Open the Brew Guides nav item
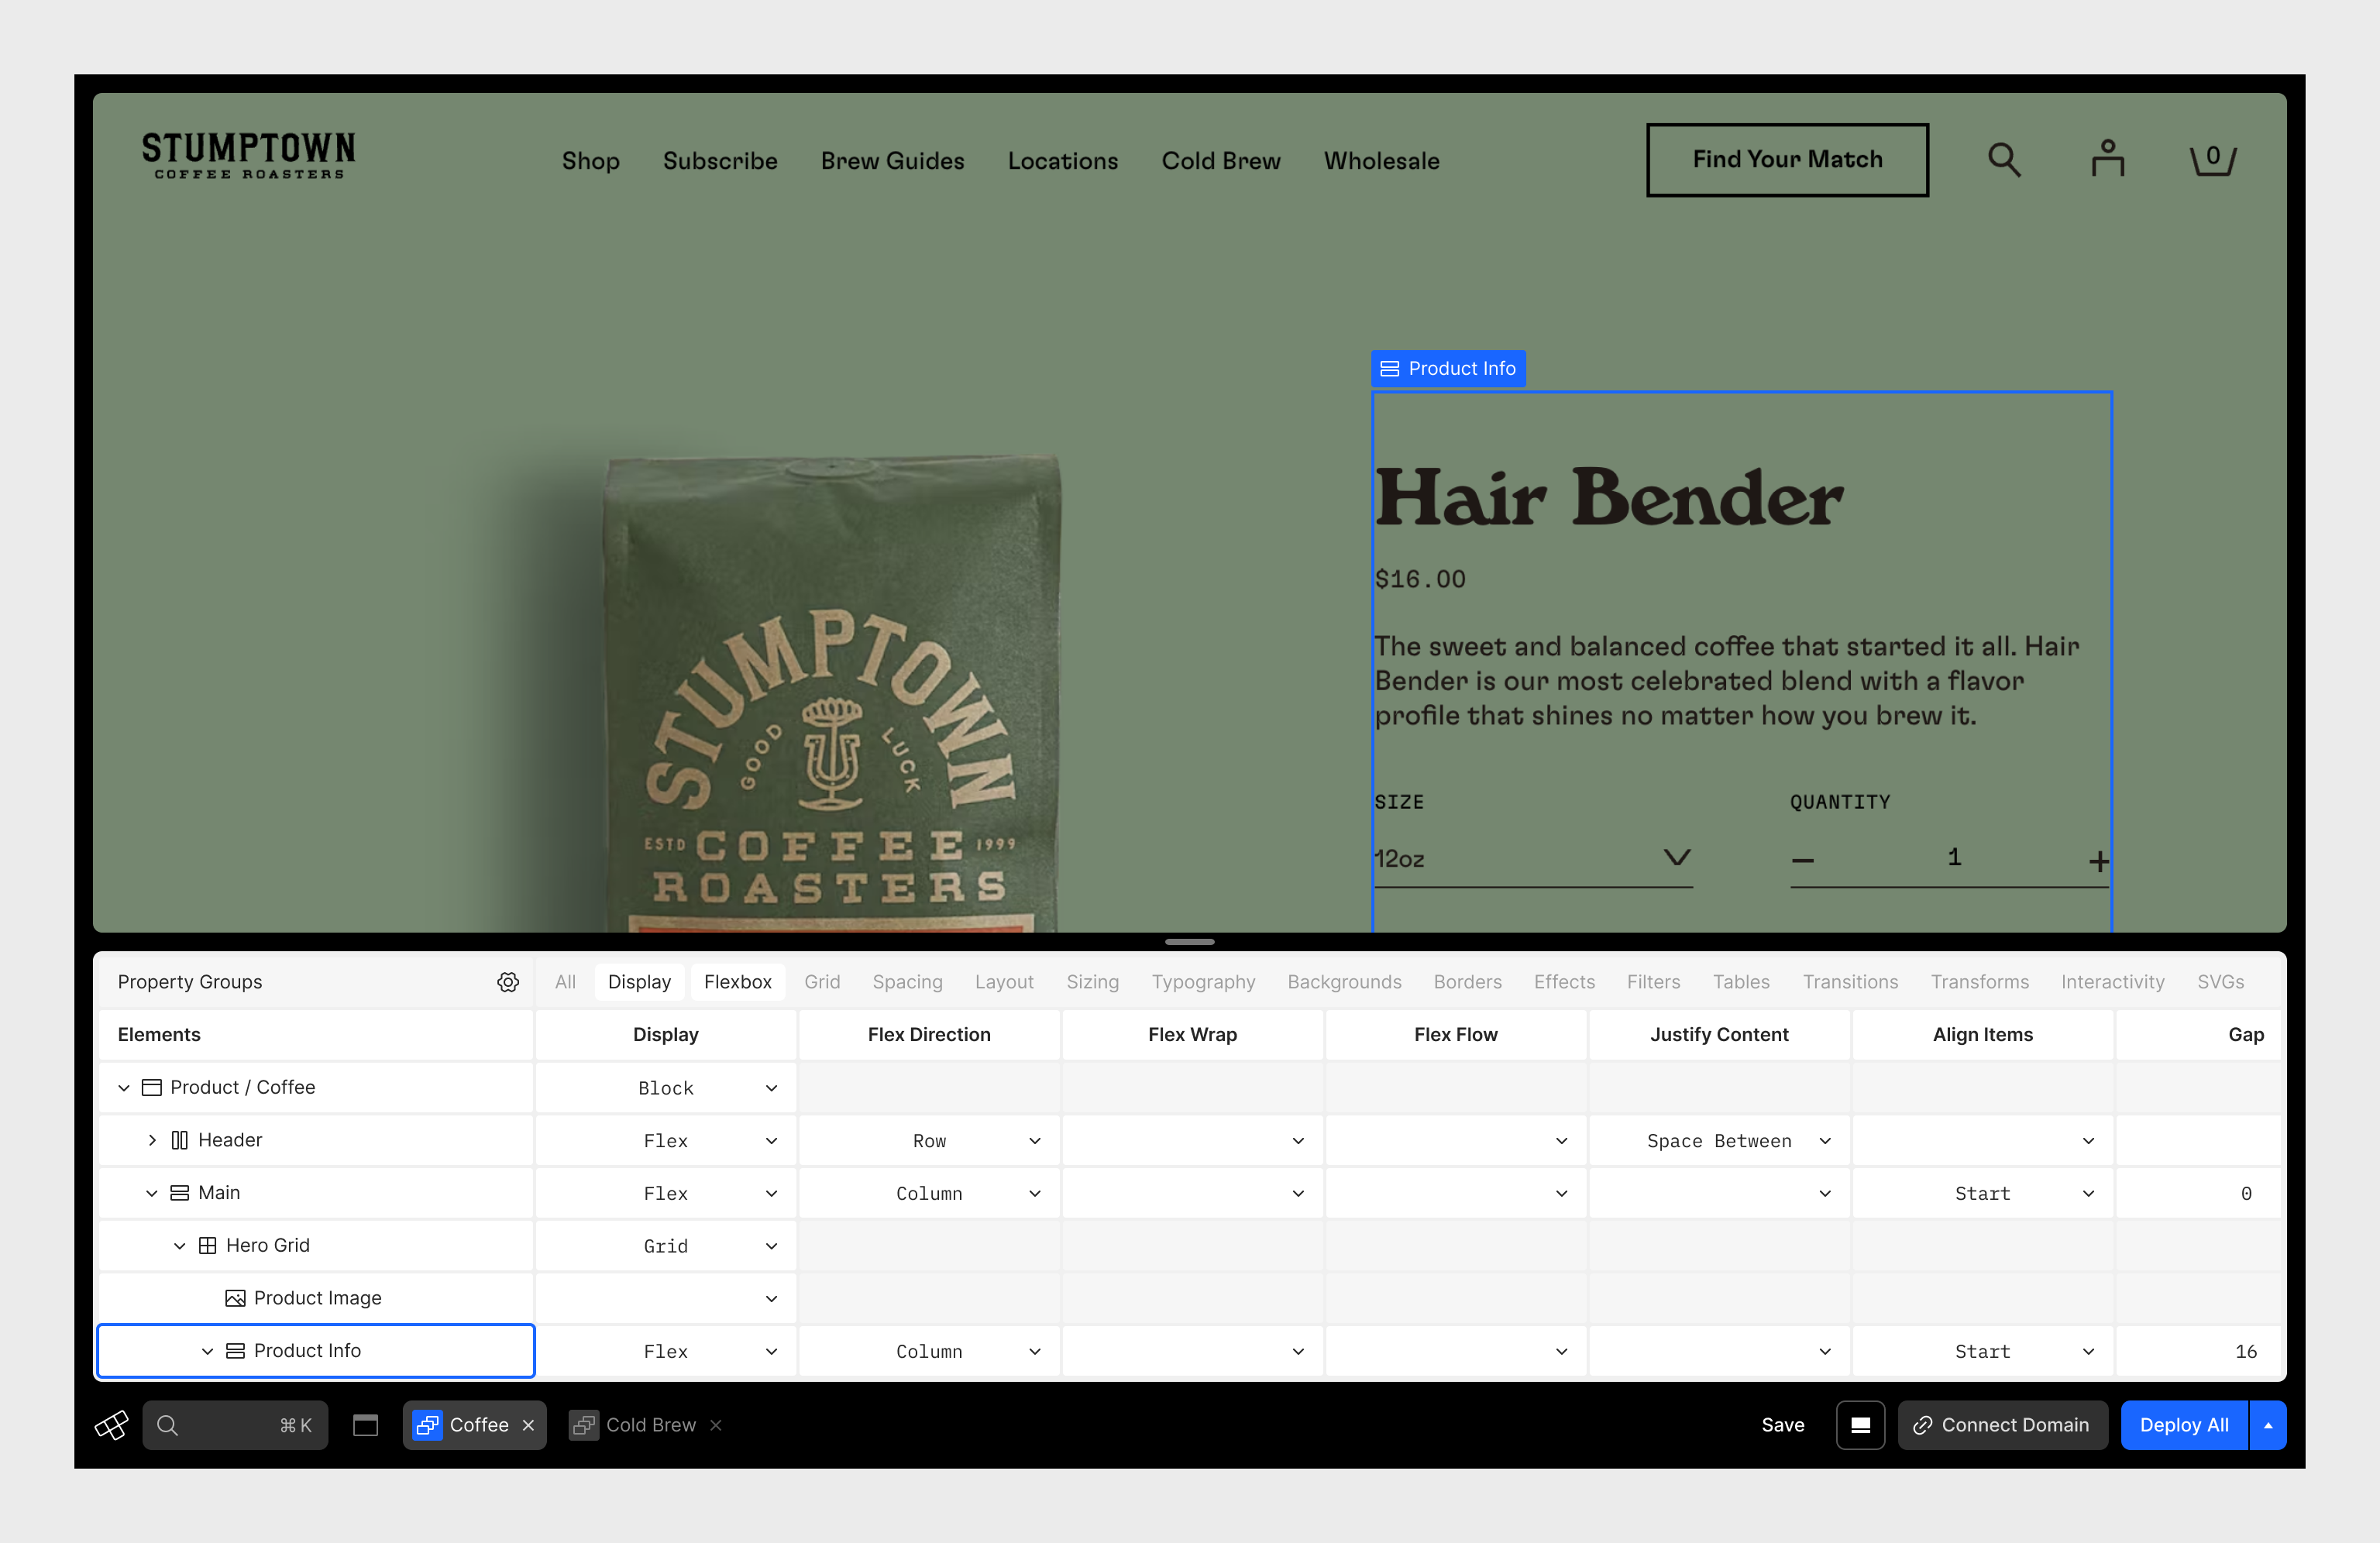Viewport: 2380px width, 1543px height. coord(892,161)
